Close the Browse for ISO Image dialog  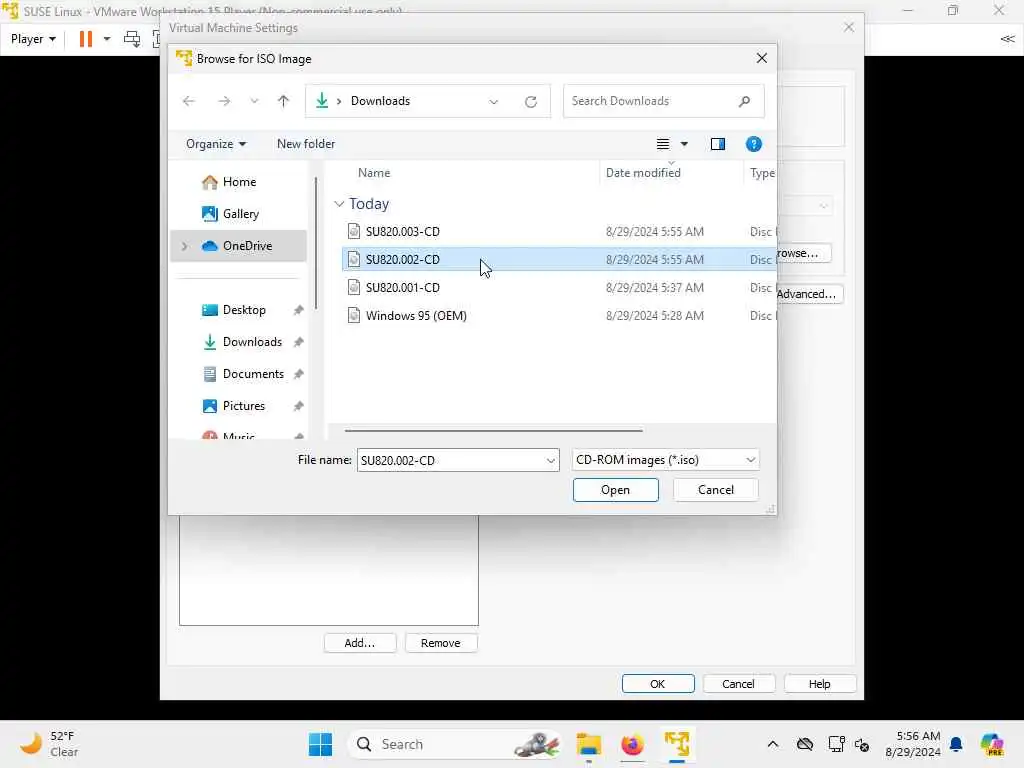[x=761, y=59]
